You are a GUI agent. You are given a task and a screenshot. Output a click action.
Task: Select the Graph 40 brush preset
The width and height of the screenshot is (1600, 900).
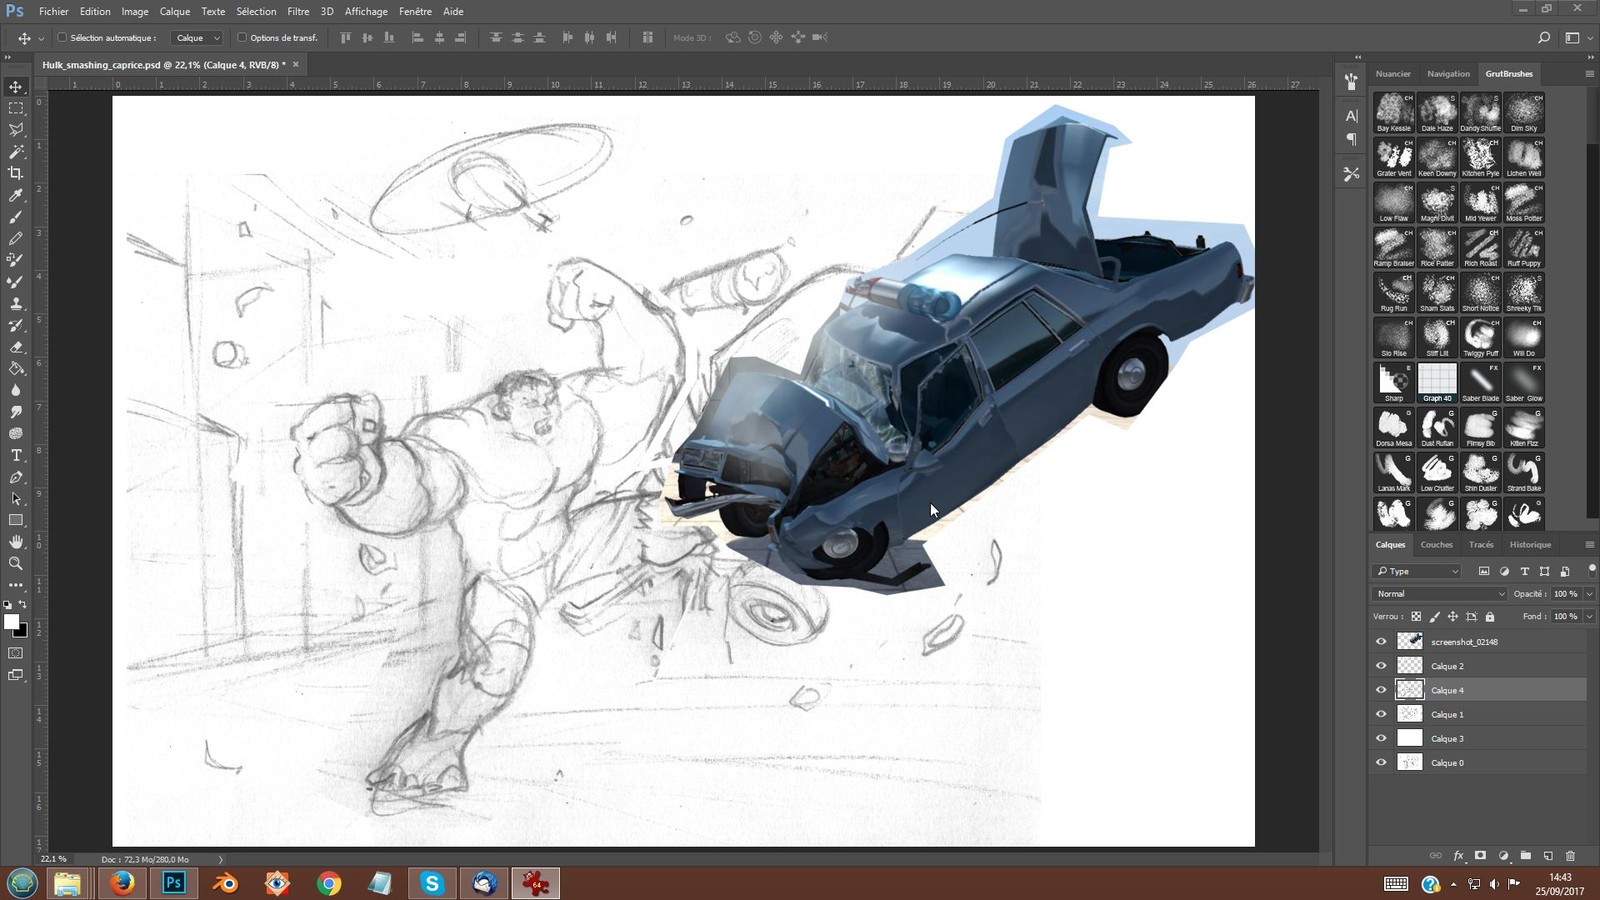1437,383
